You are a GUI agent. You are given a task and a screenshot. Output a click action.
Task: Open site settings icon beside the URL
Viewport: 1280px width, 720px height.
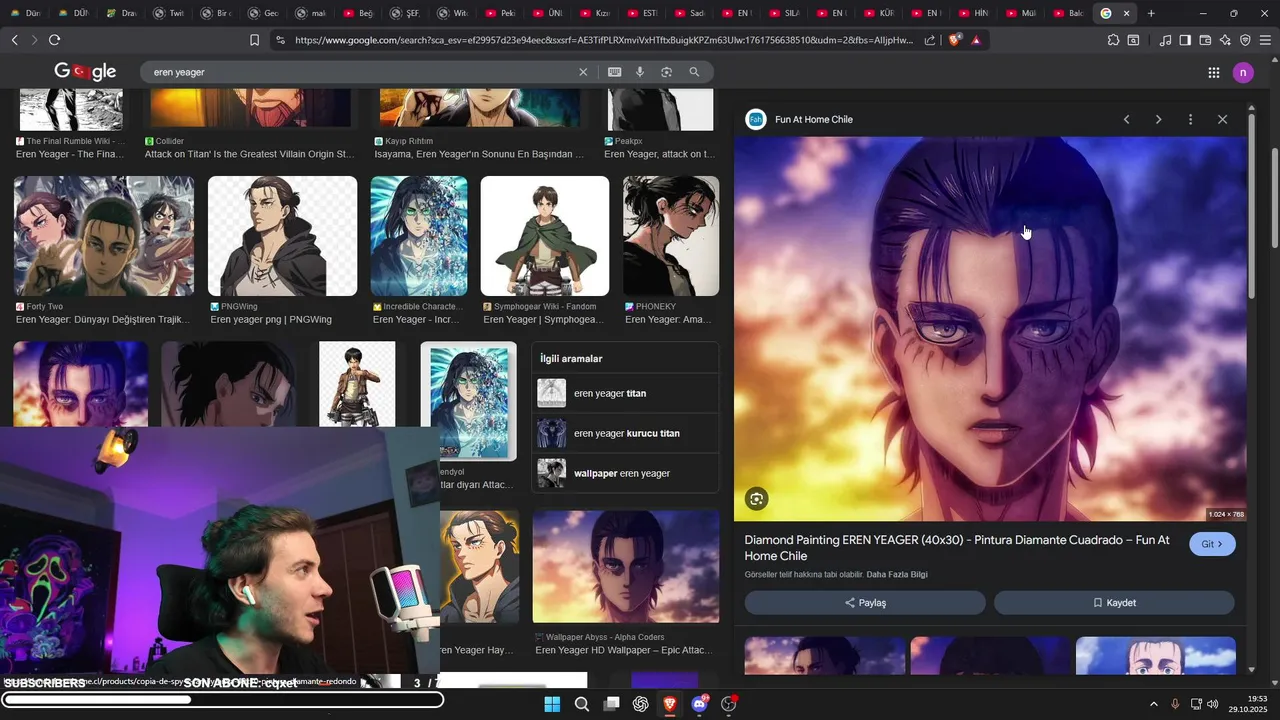point(280,40)
